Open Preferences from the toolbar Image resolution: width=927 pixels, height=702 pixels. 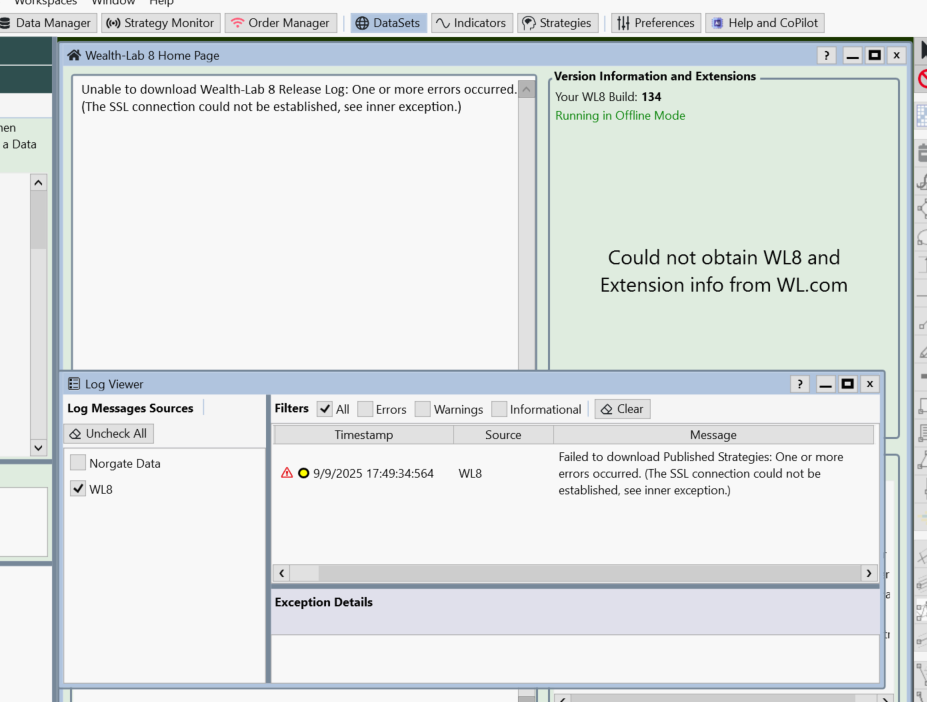click(x=655, y=23)
